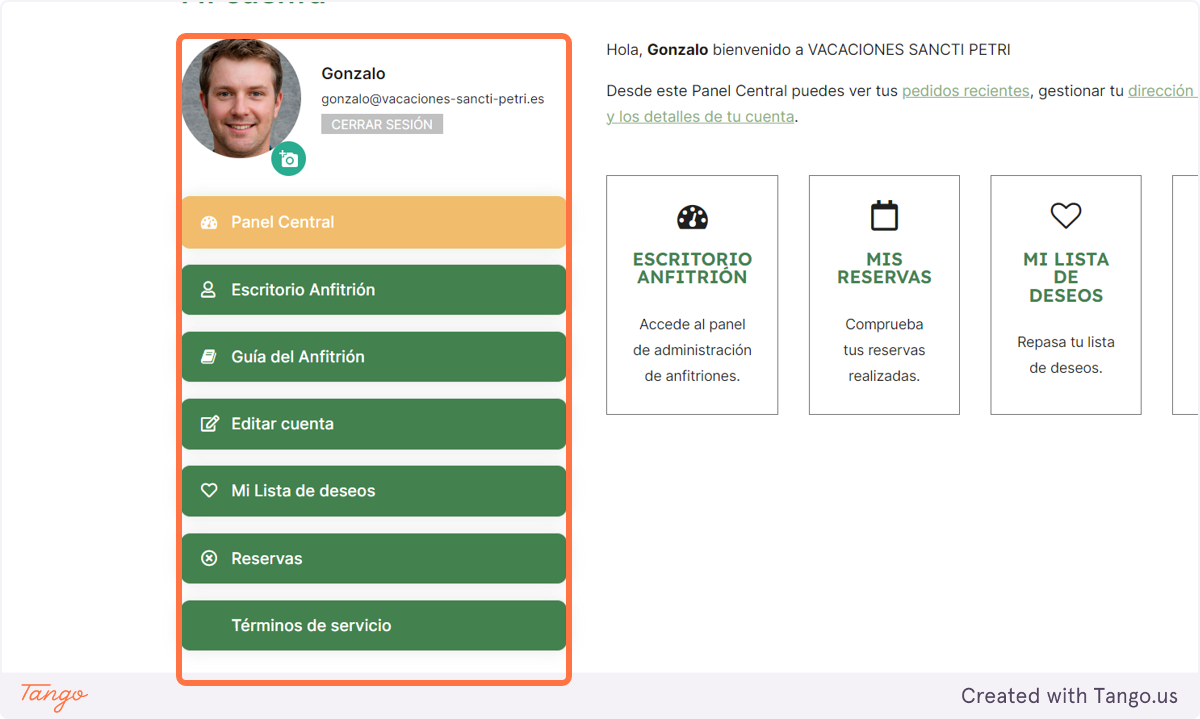Click the user name Gonzalo beside the photo
The height and width of the screenshot is (719, 1200).
pyautogui.click(x=353, y=73)
